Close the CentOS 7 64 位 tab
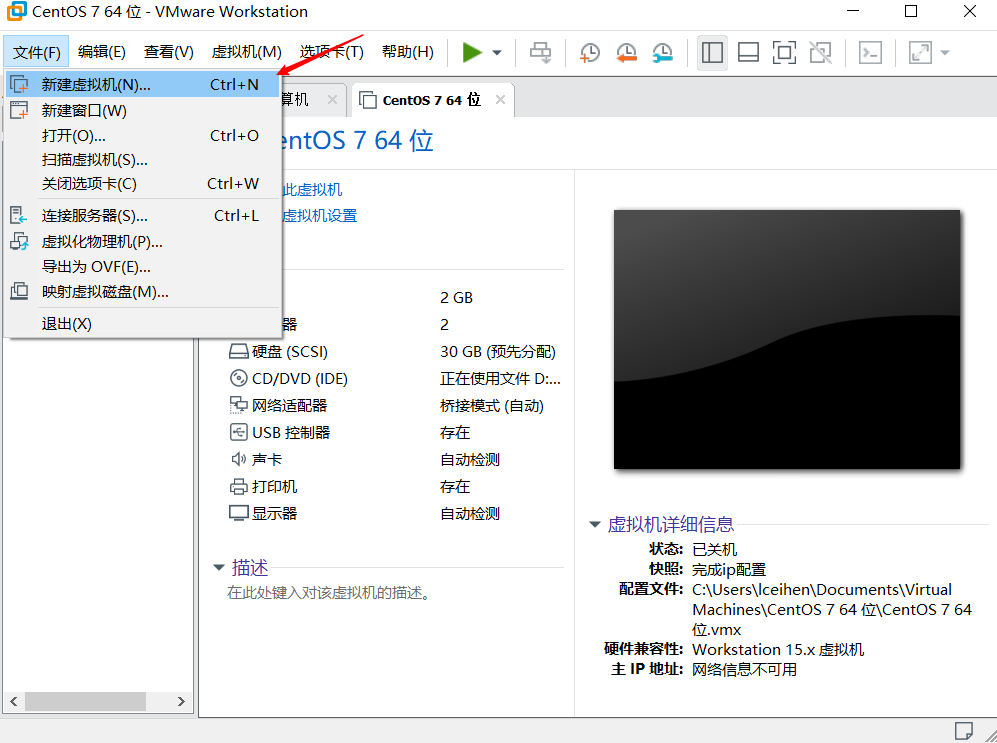The width and height of the screenshot is (997, 743). coord(500,100)
